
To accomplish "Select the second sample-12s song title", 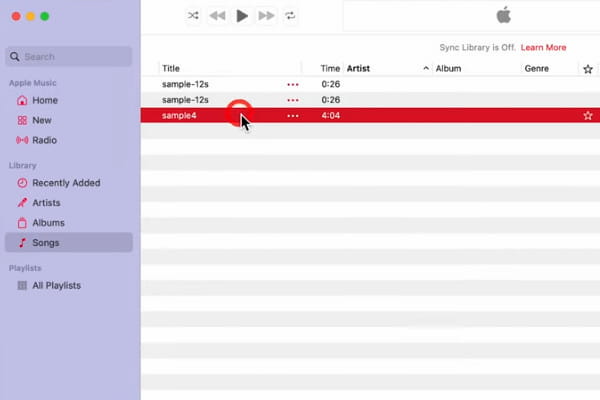I will (x=185, y=100).
